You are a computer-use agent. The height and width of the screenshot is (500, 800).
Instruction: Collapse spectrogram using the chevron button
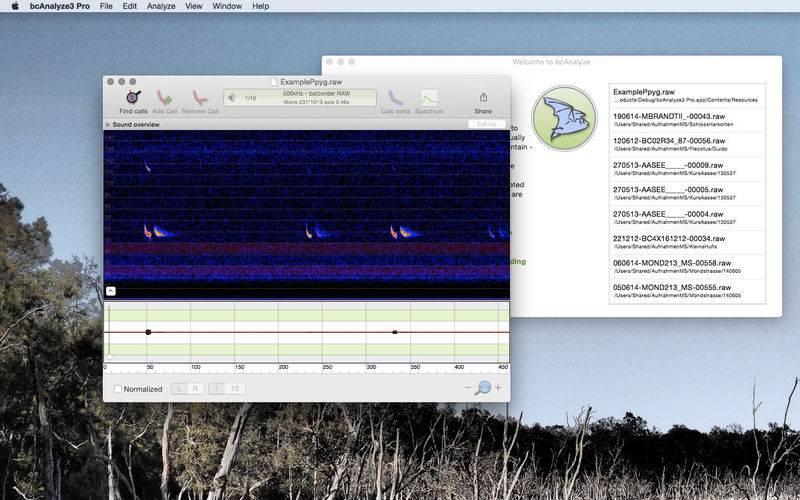[110, 291]
